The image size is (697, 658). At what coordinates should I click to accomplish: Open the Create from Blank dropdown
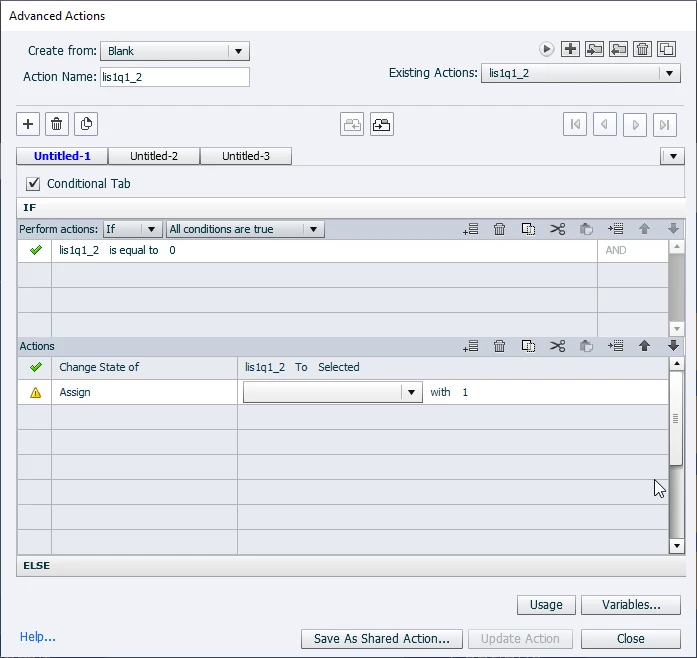(175, 51)
